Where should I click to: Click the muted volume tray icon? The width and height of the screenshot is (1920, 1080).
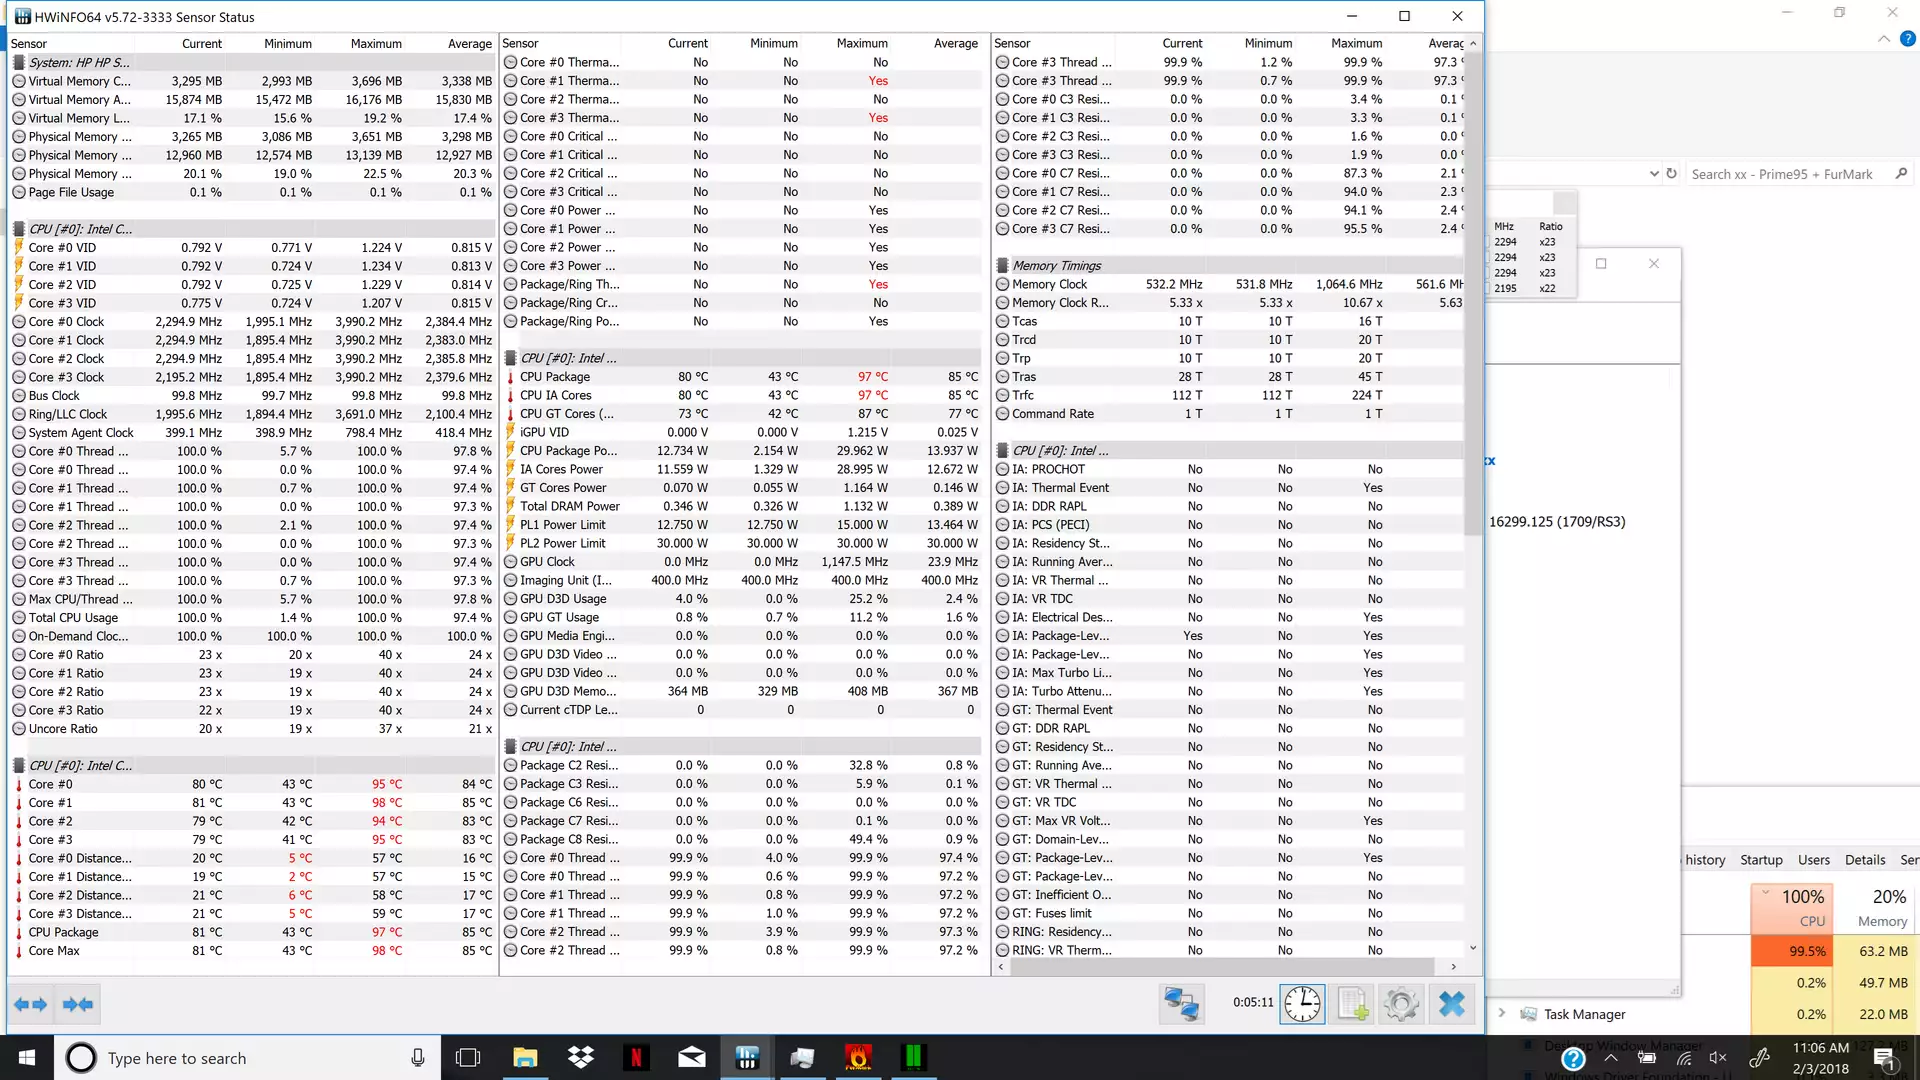coord(1718,1058)
